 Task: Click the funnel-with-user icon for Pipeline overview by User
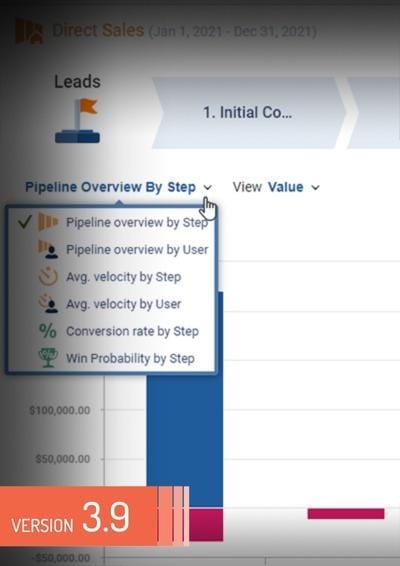coord(48,249)
